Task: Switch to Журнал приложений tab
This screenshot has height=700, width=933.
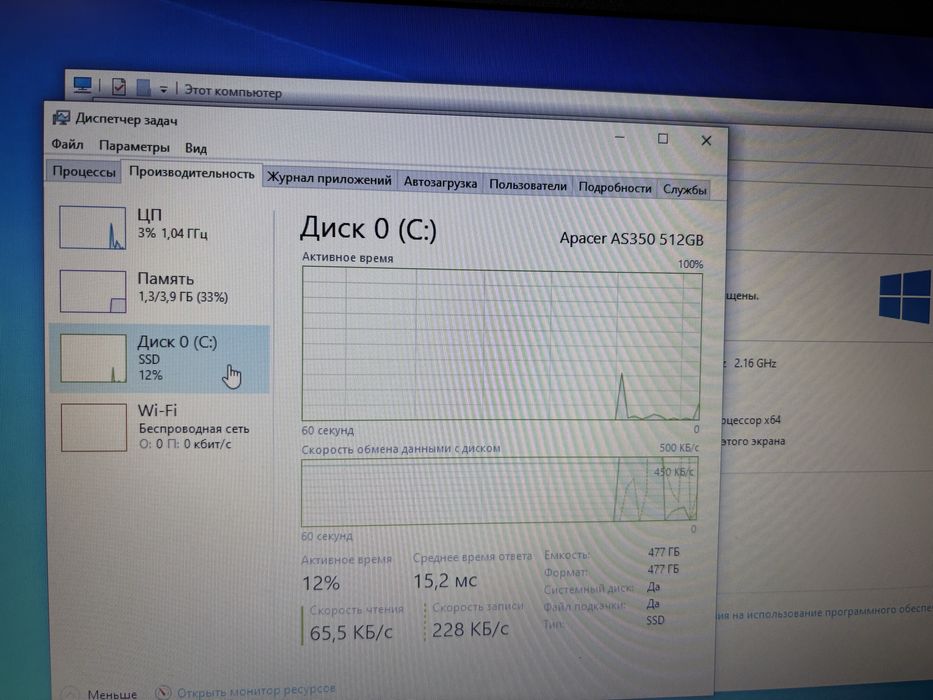Action: pos(329,179)
